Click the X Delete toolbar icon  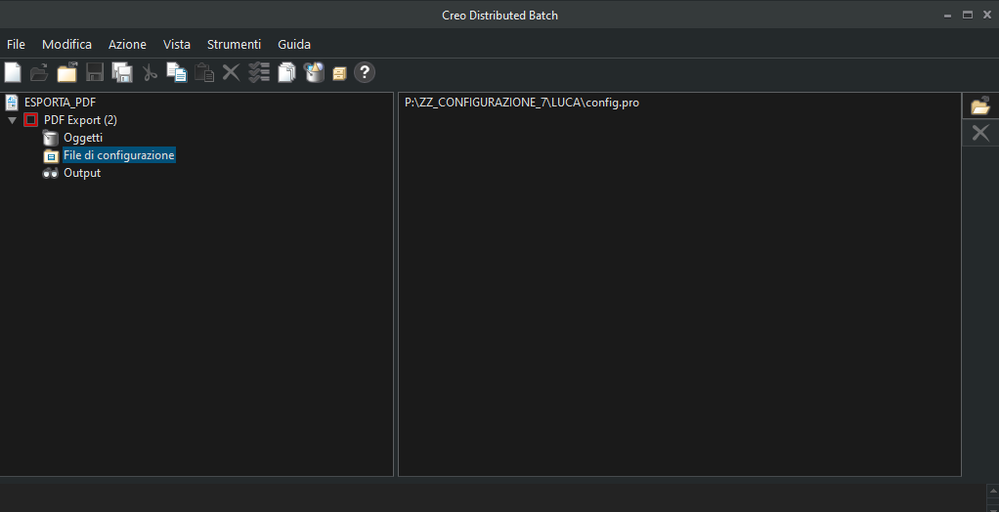click(231, 72)
